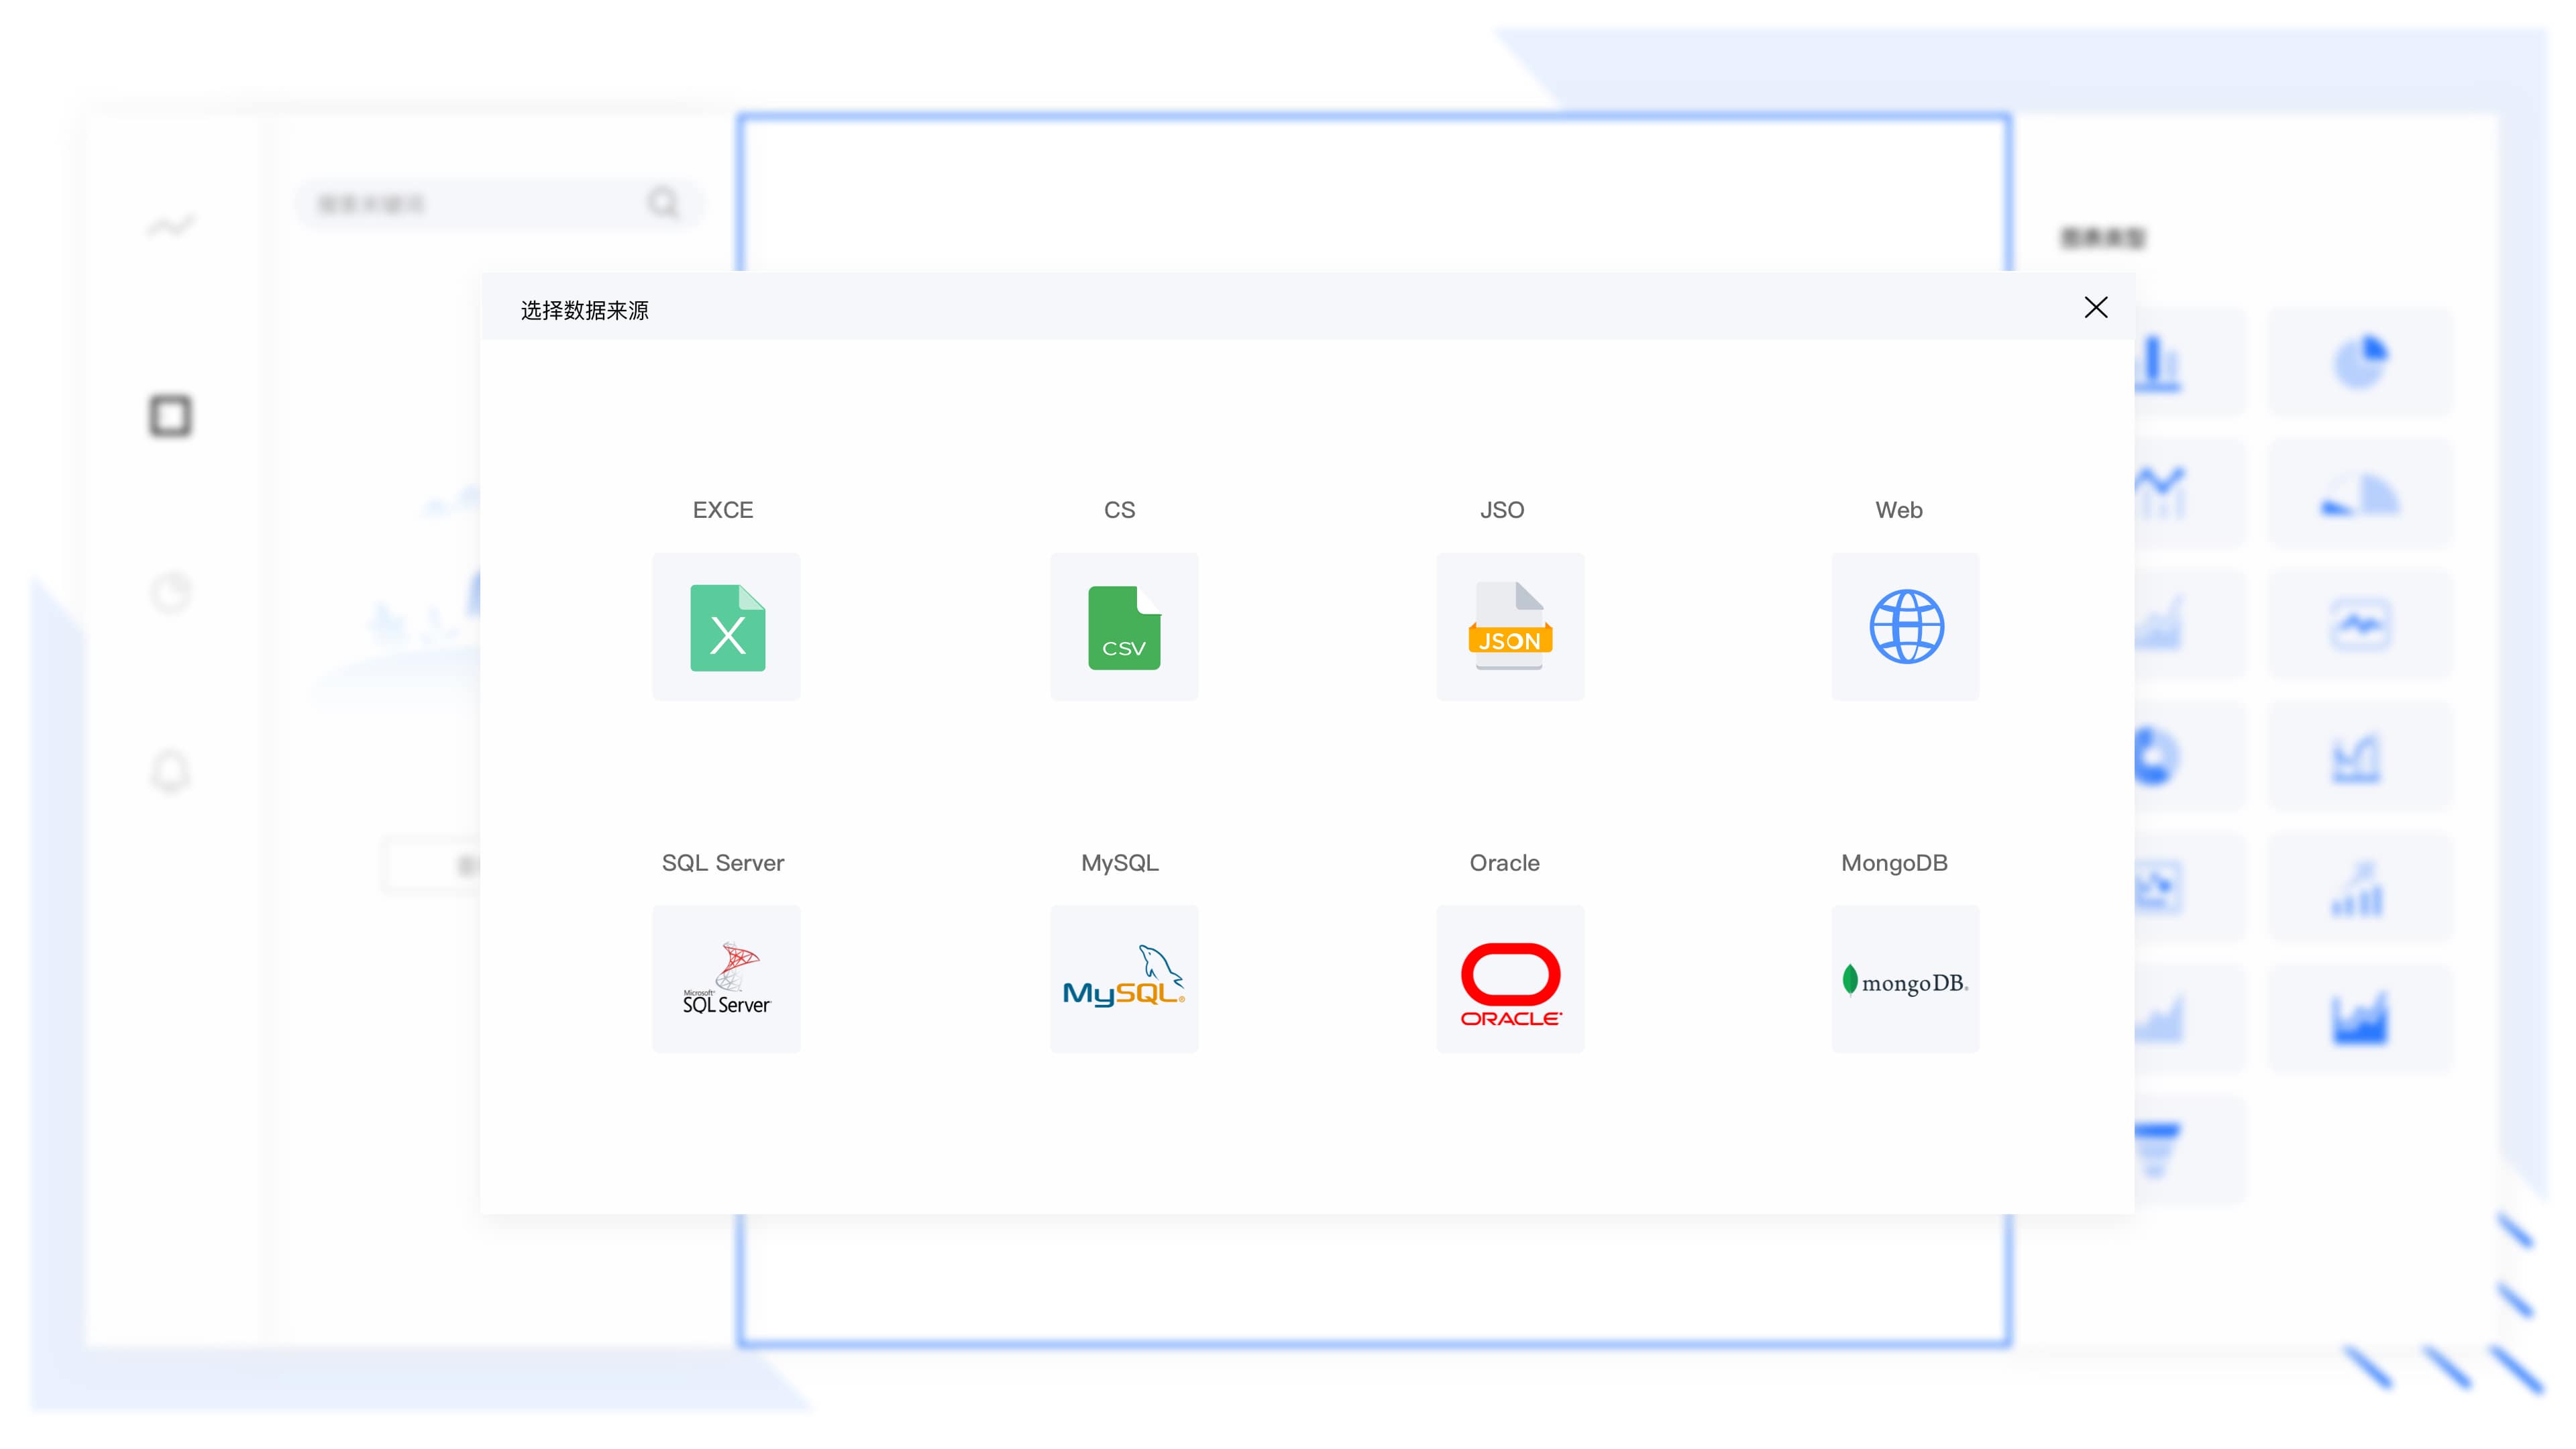Choose the bar with trend arrow chart type
The height and width of the screenshot is (1449, 2576).
(x=2361, y=888)
